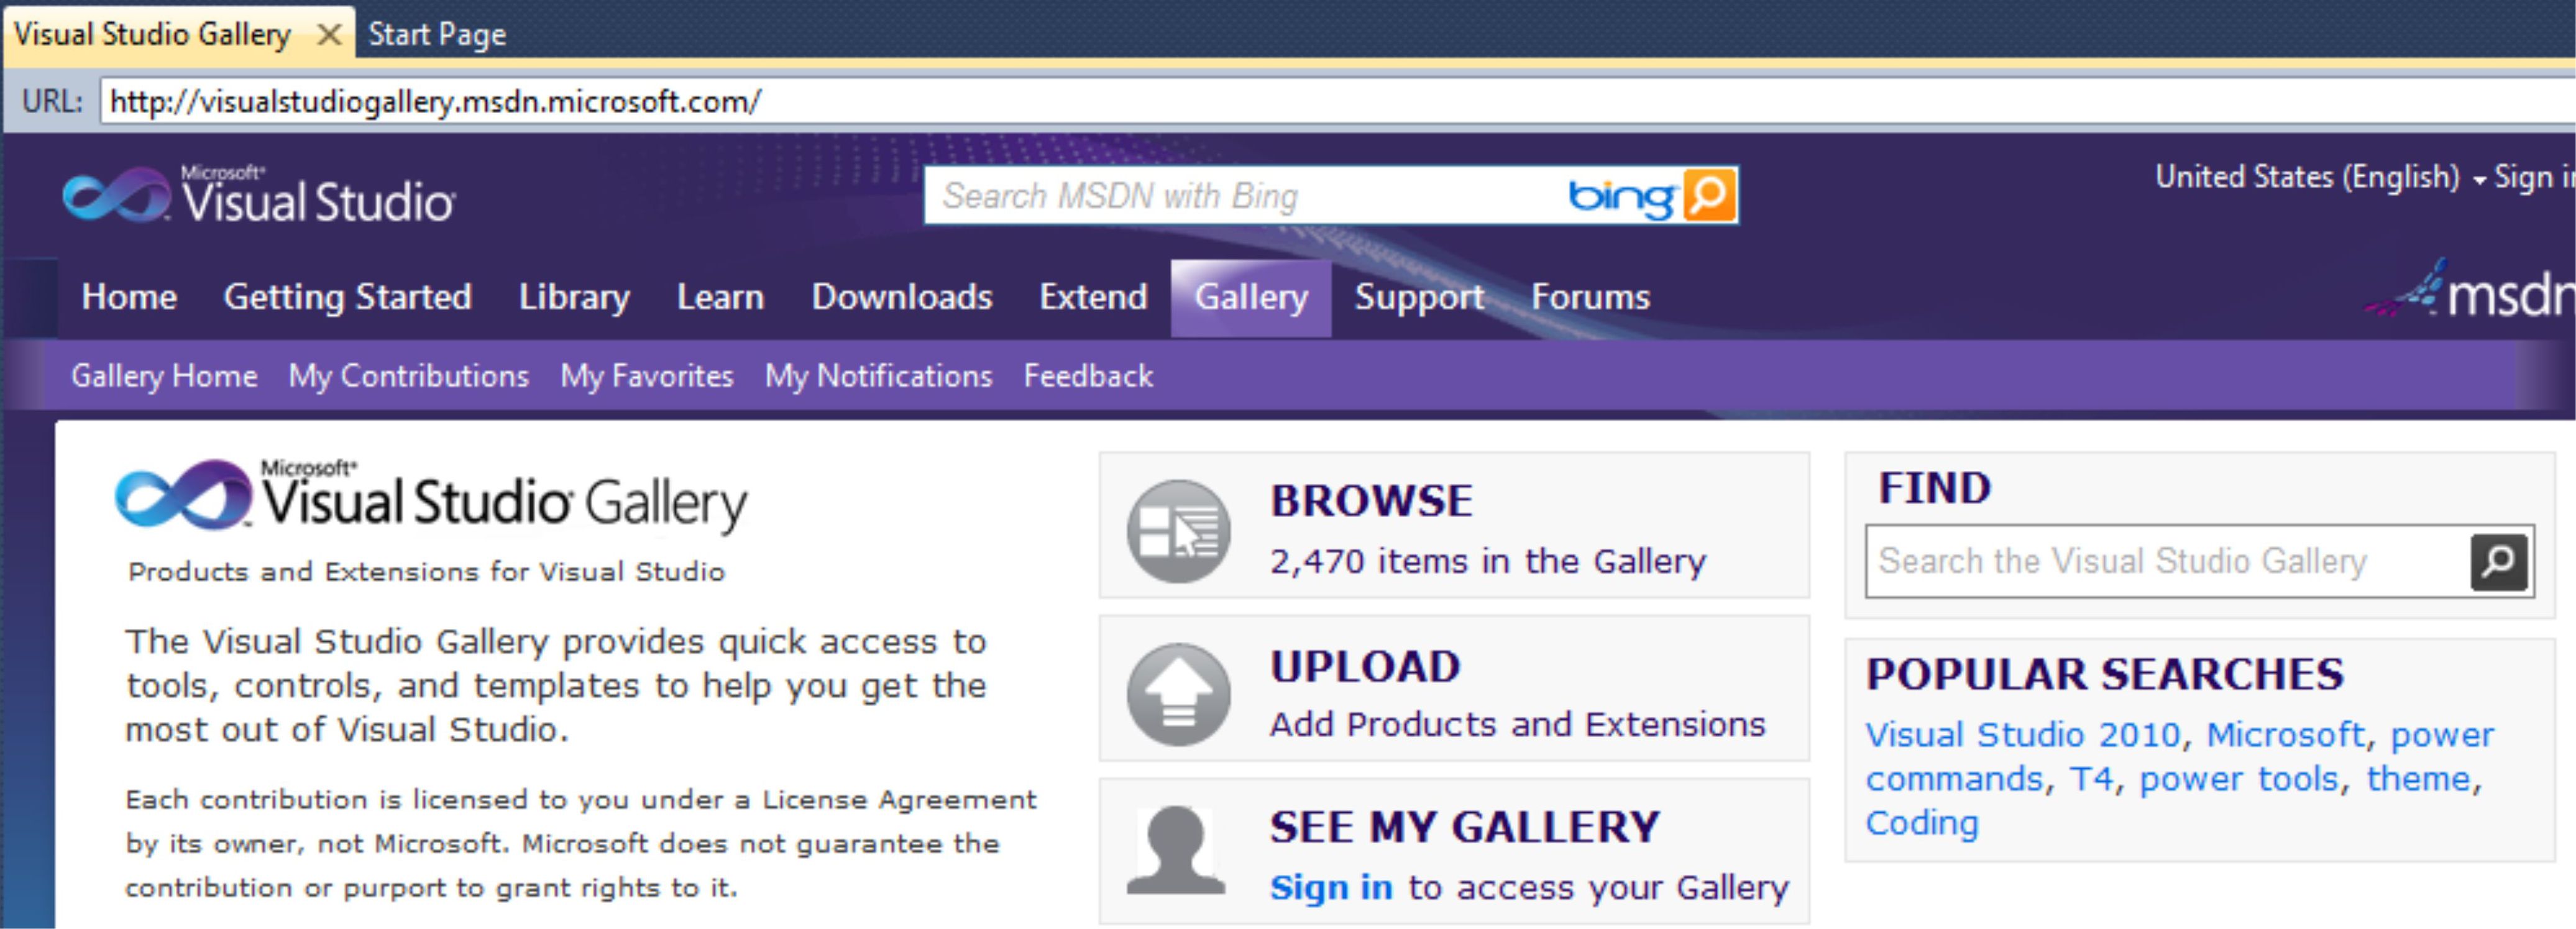Click the power tools popular search link

(x=2239, y=779)
